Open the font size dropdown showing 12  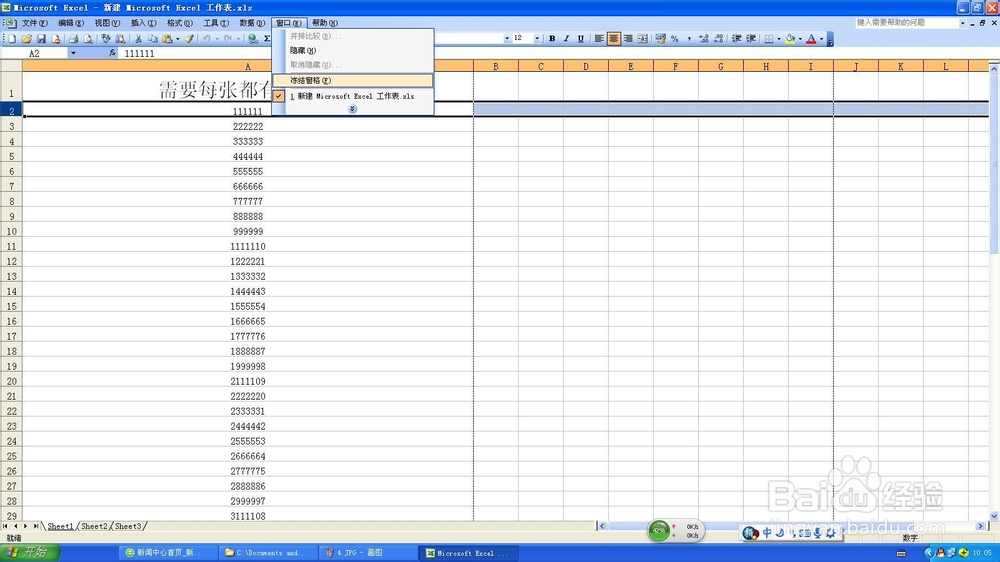537,39
